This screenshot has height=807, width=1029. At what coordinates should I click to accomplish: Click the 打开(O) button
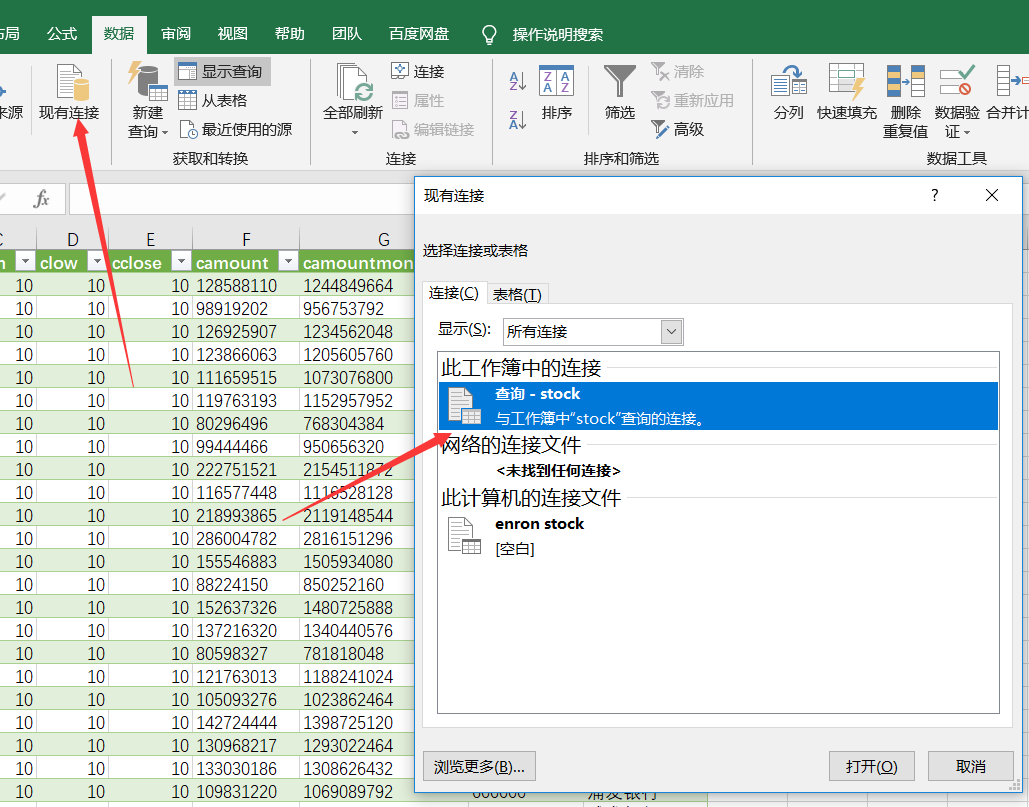click(x=871, y=766)
